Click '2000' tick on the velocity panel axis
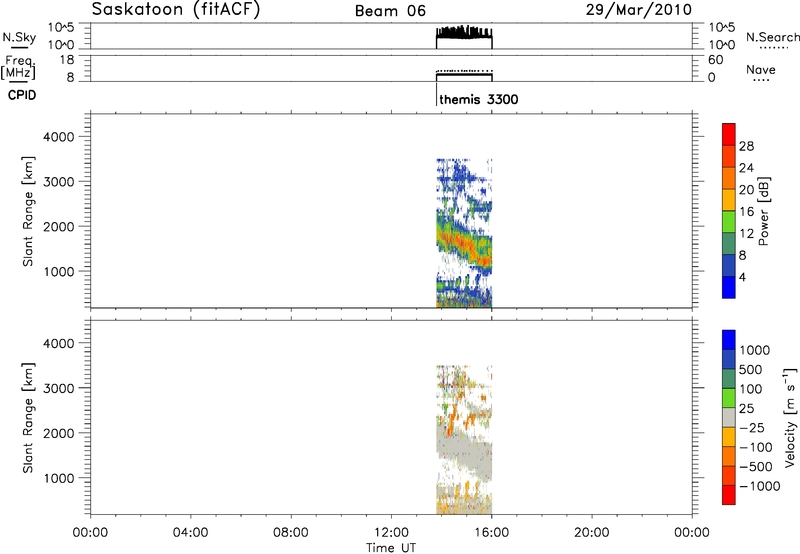 59,433
